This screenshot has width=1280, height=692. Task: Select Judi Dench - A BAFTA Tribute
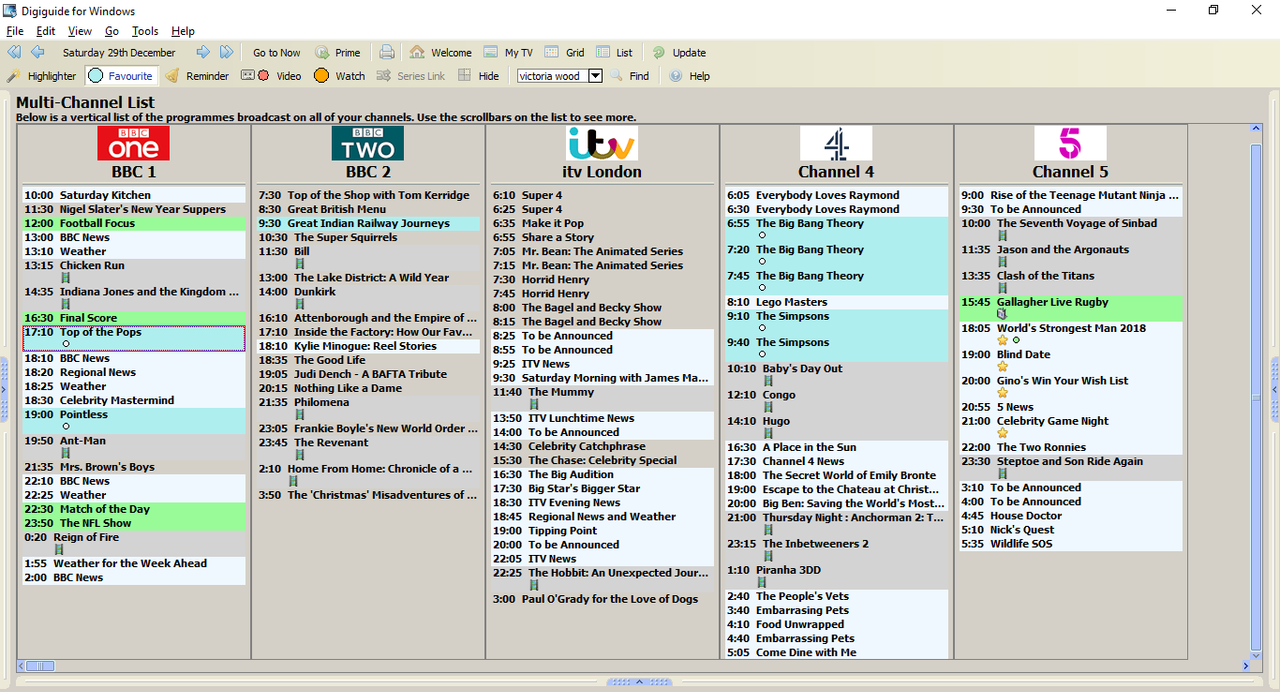(368, 374)
